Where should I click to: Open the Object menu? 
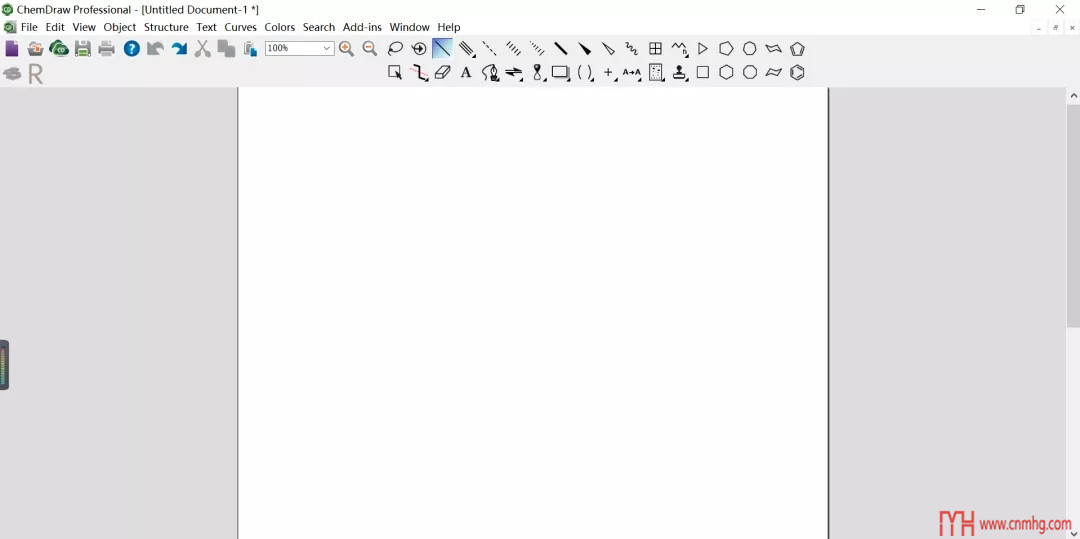click(x=120, y=28)
